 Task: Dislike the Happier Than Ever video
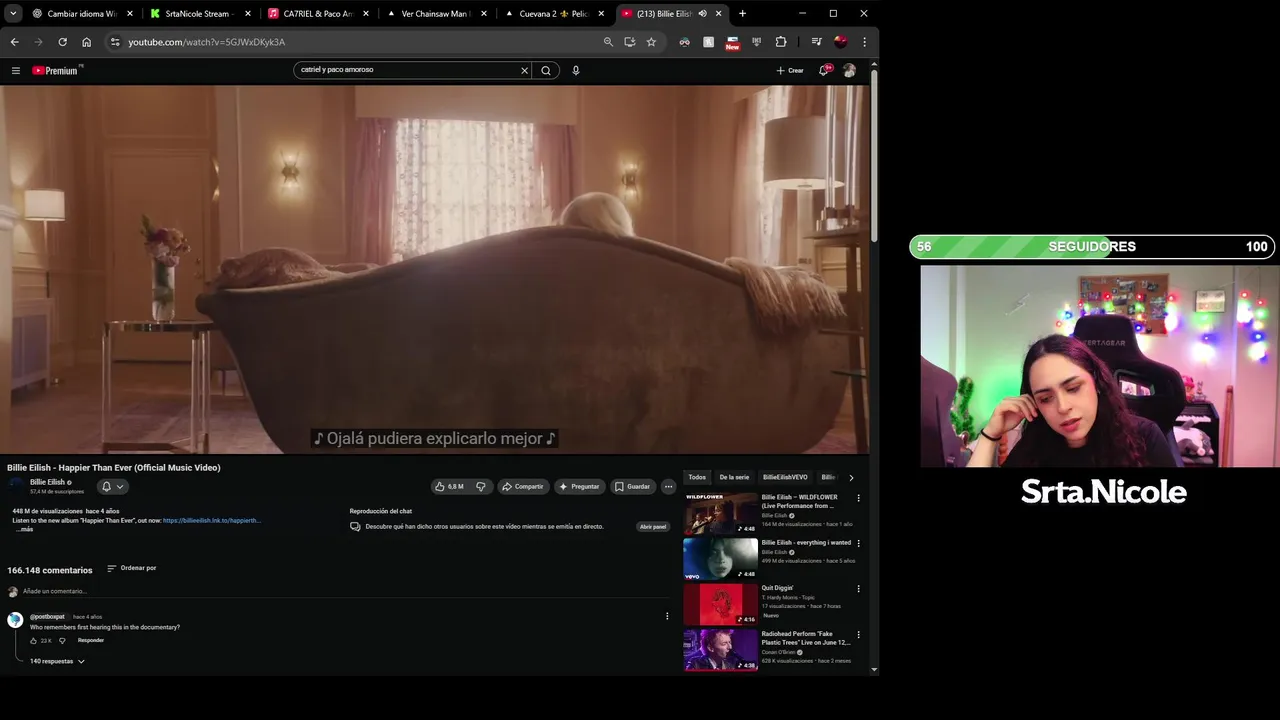coord(481,486)
